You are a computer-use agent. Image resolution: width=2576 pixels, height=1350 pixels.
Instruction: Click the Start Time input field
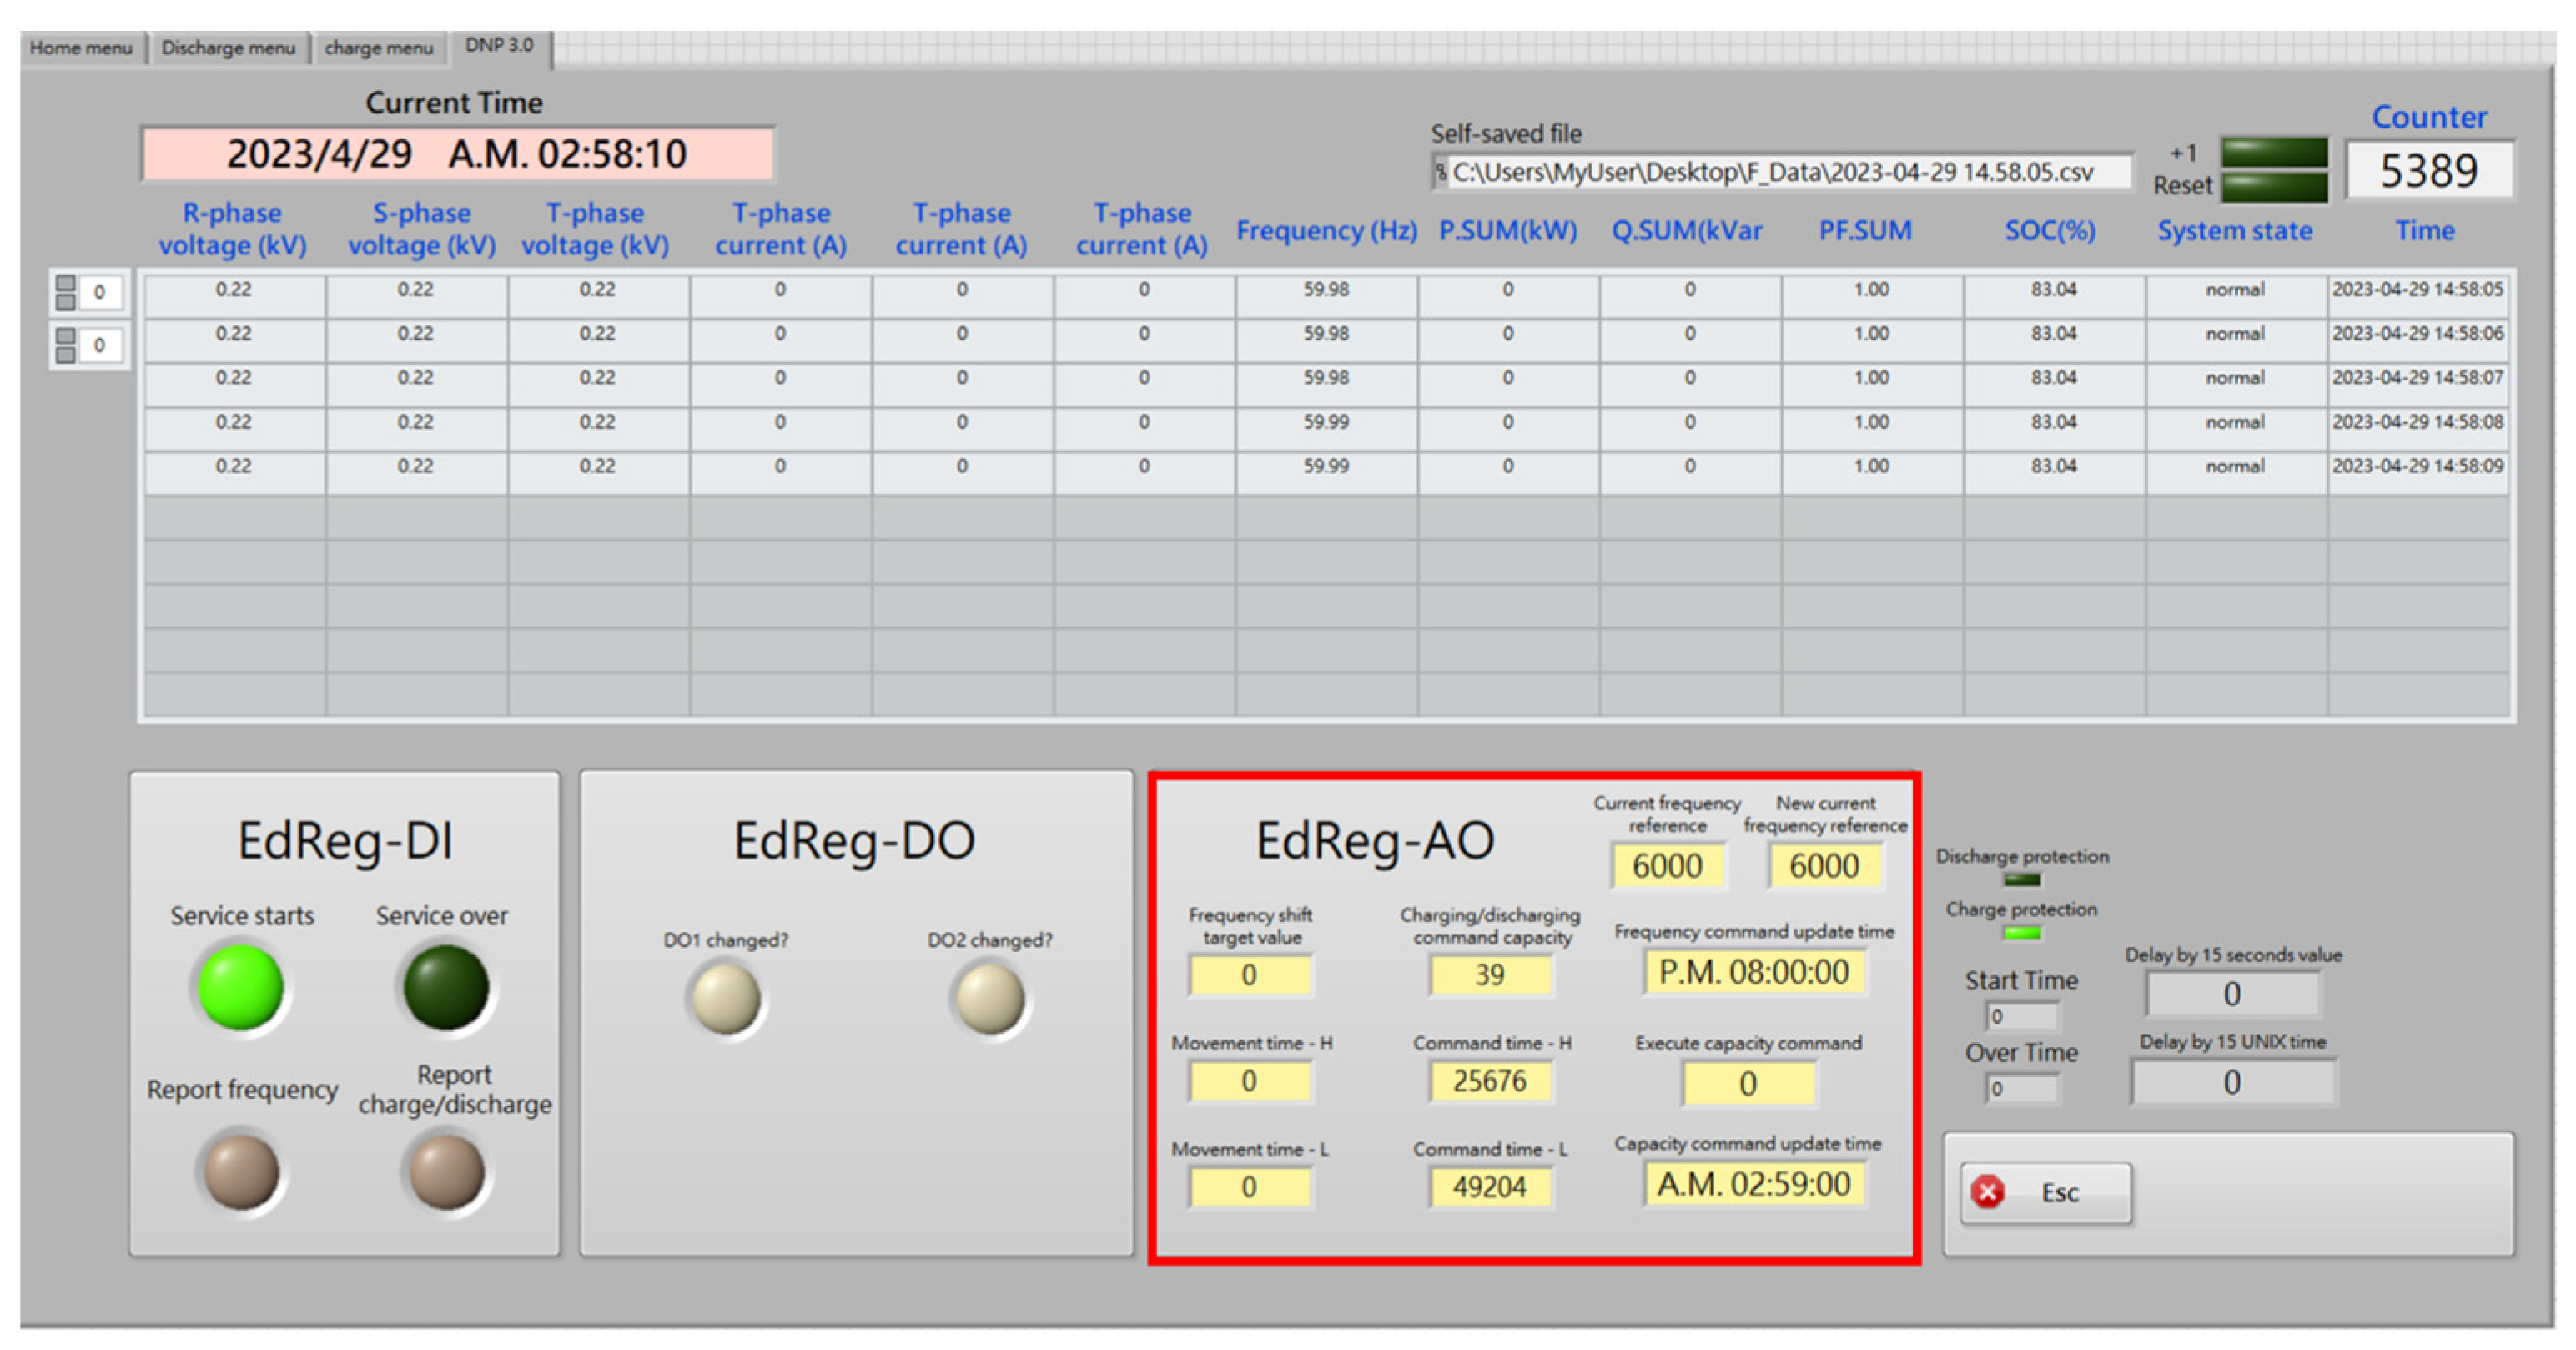click(2022, 1016)
